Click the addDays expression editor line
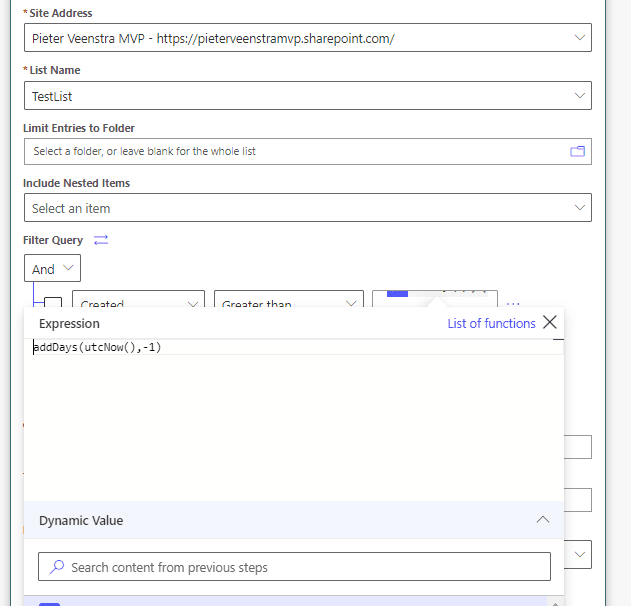The width and height of the screenshot is (631, 606). [x=298, y=347]
